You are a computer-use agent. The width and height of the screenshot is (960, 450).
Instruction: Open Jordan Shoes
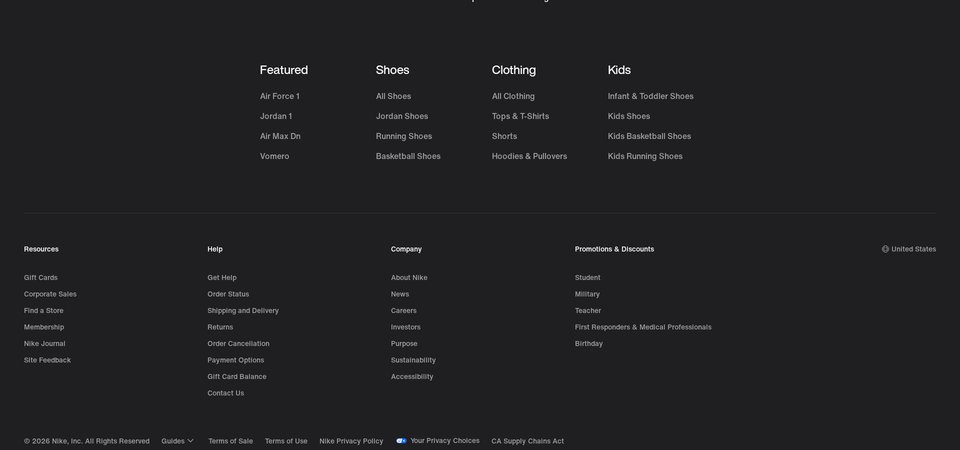402,116
